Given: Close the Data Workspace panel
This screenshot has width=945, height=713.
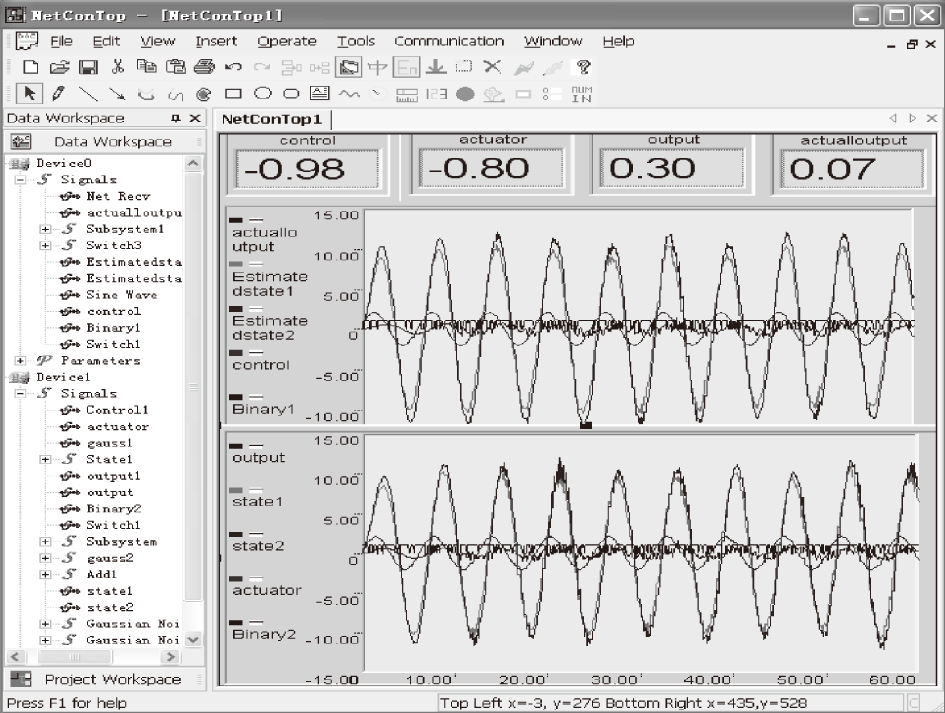Looking at the screenshot, I should click(x=195, y=118).
